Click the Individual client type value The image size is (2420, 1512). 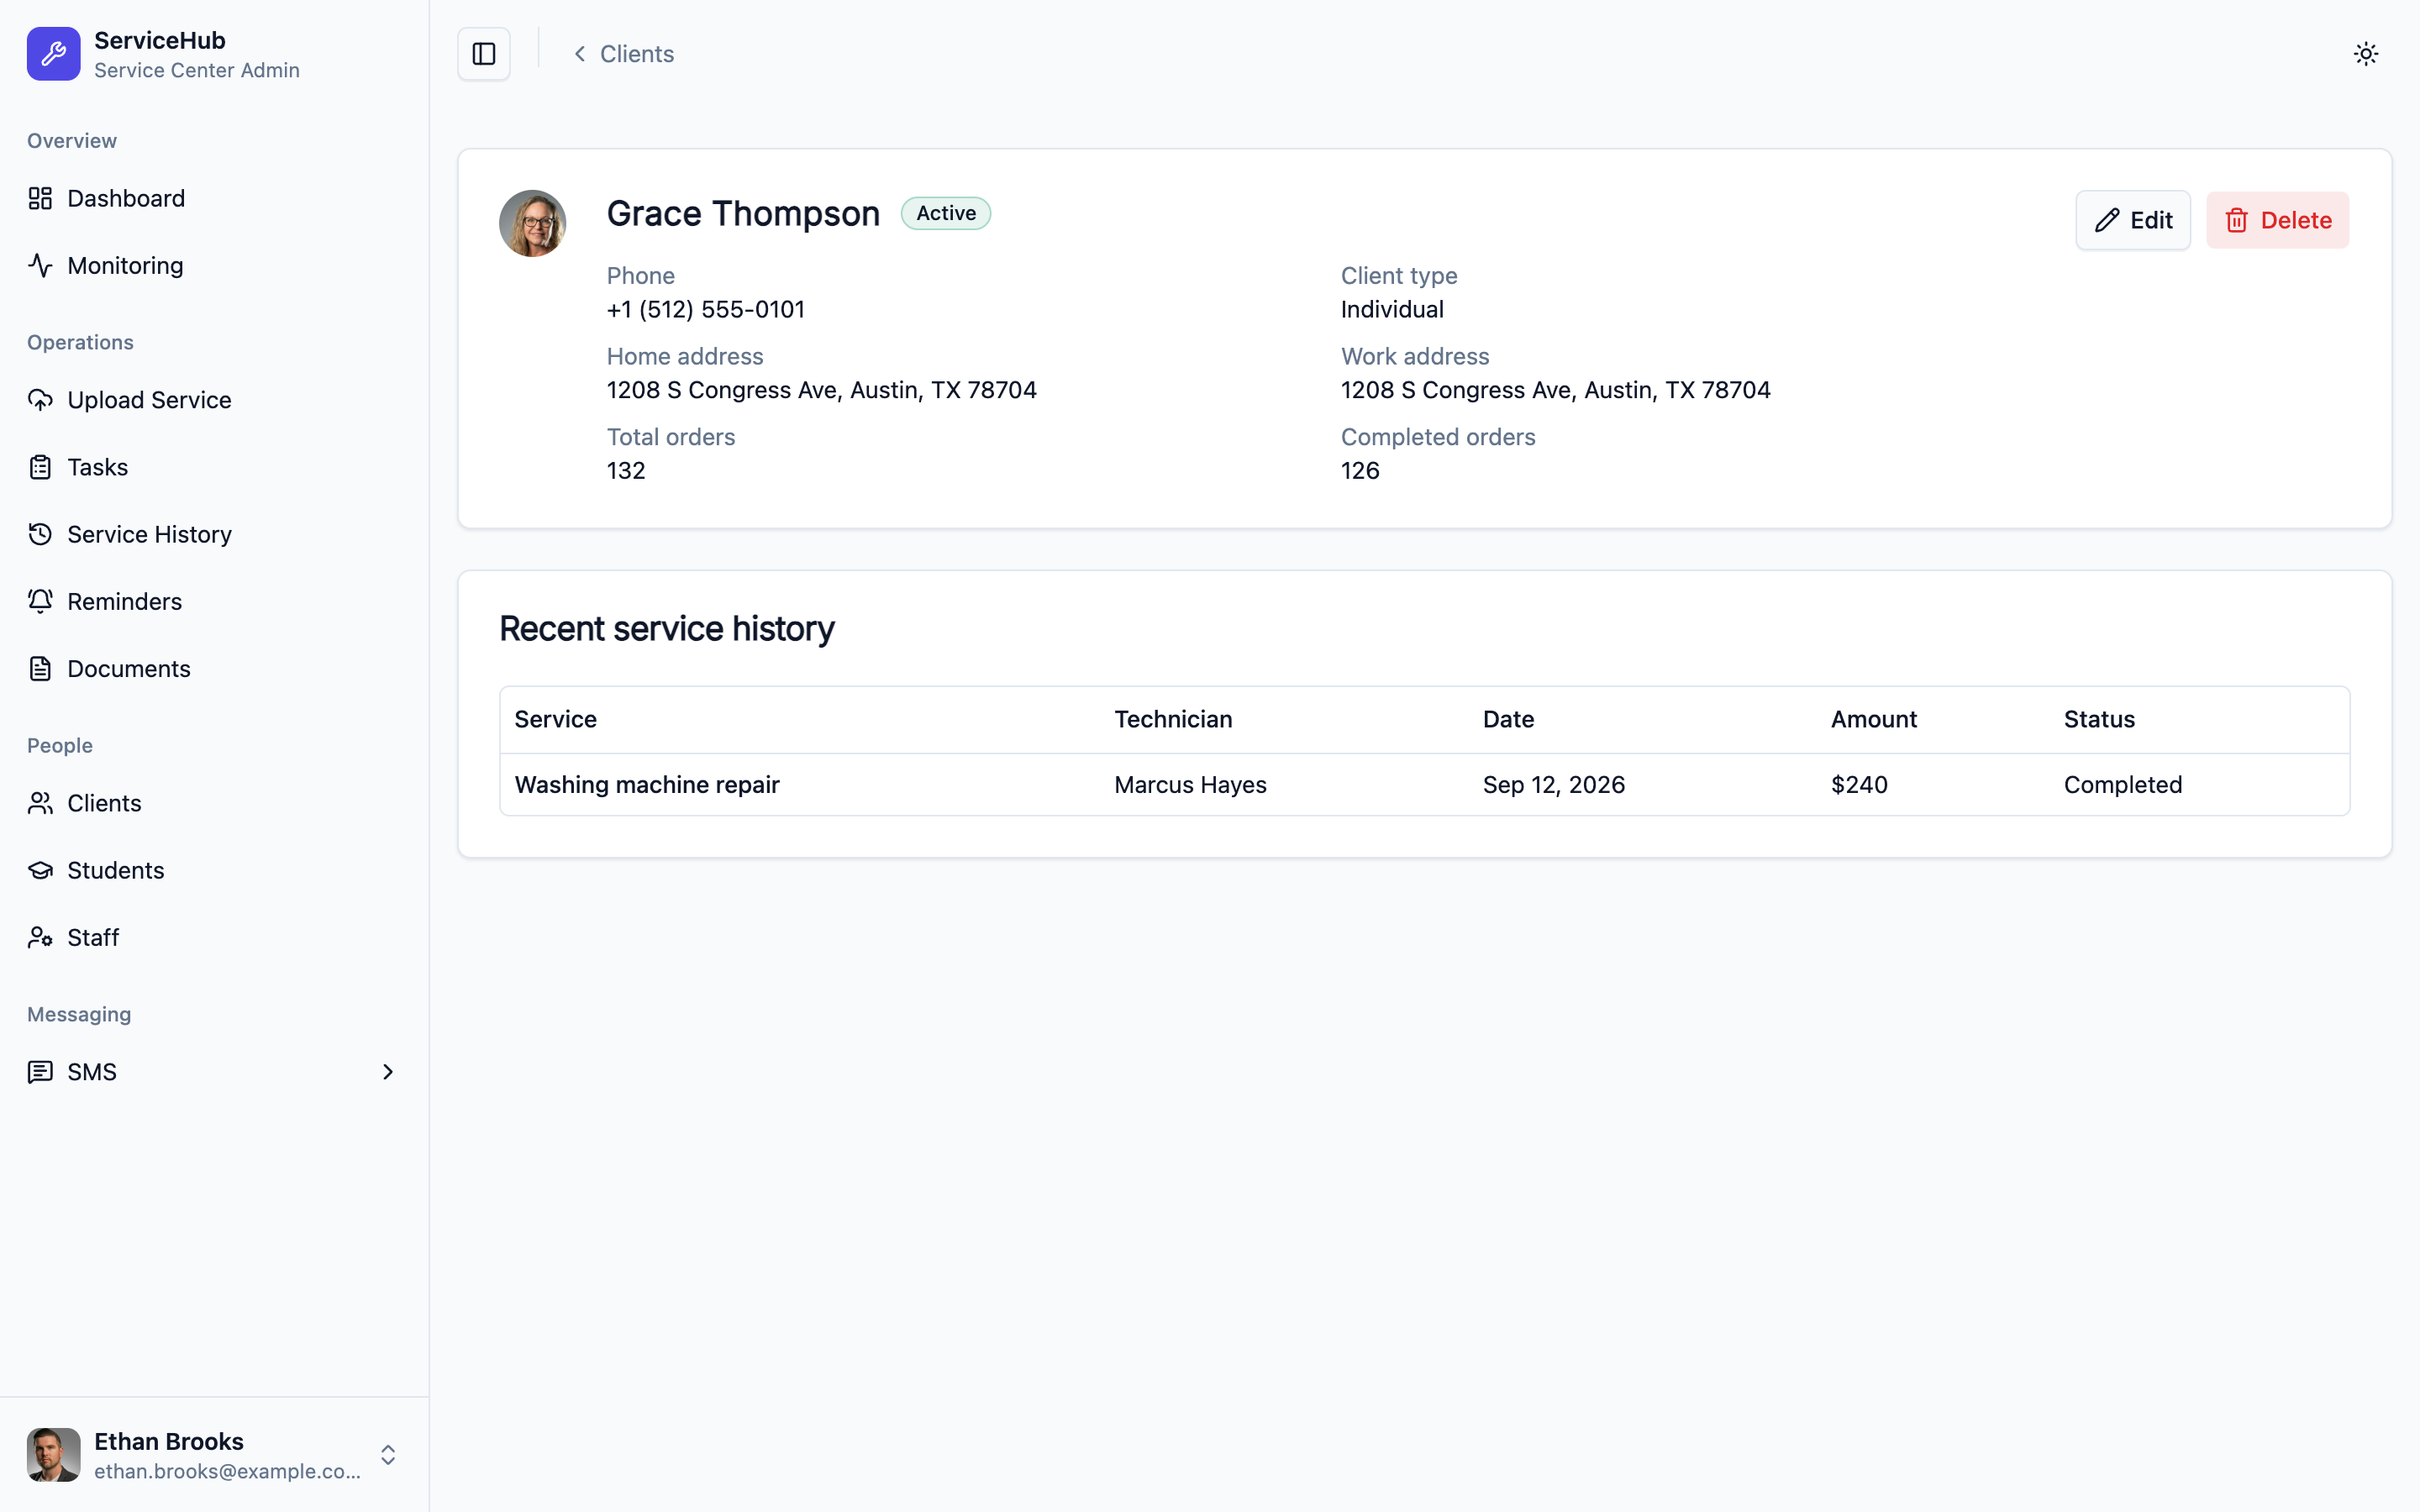pos(1392,309)
